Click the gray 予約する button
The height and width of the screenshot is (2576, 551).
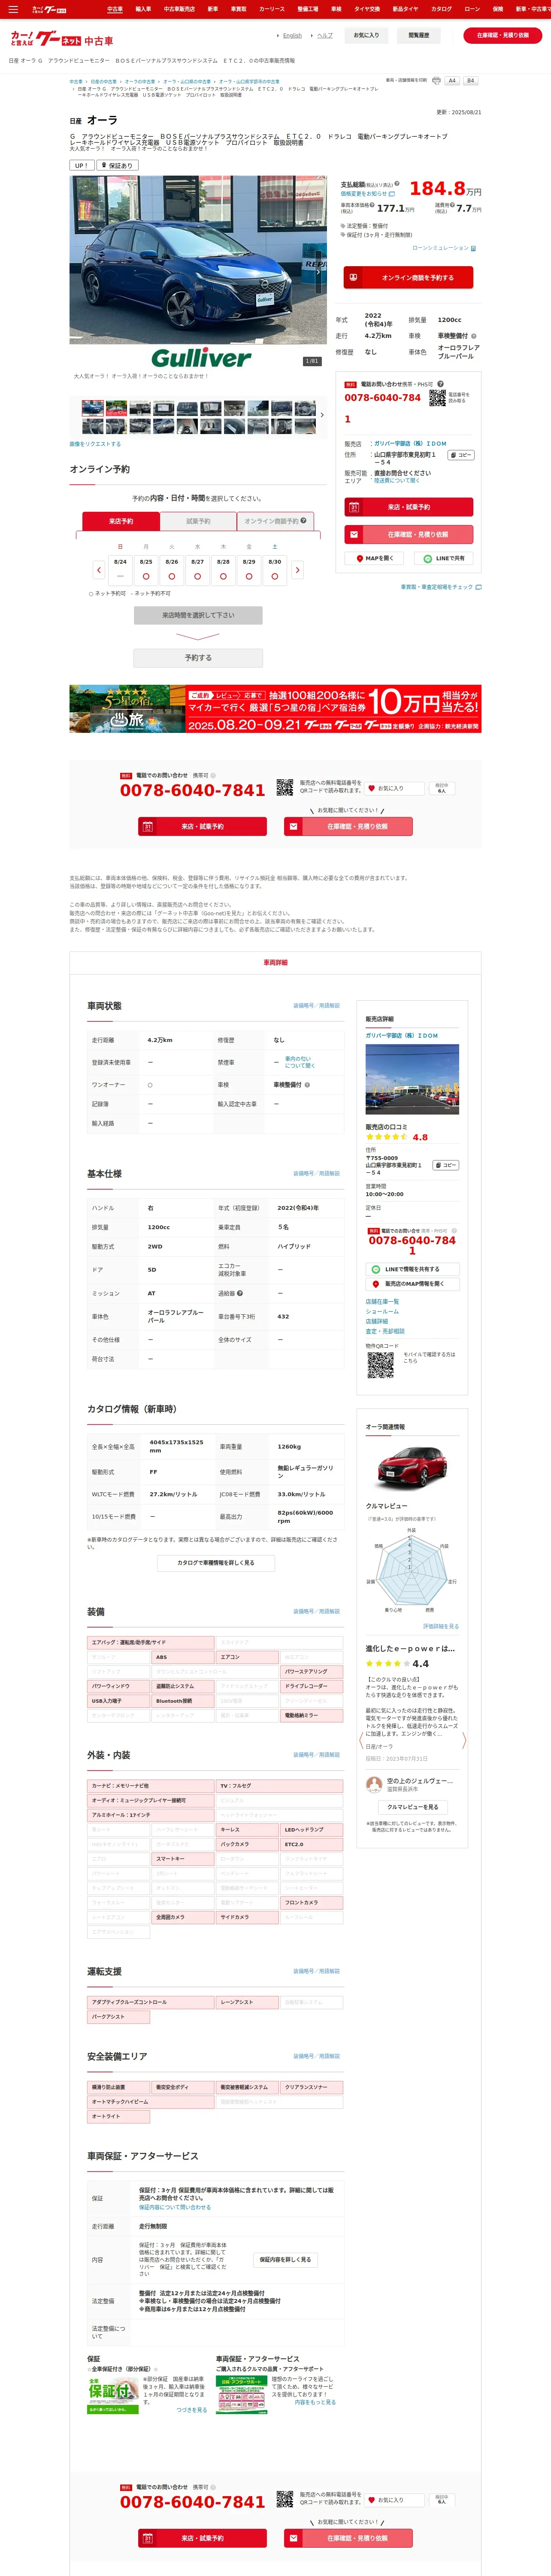[198, 658]
